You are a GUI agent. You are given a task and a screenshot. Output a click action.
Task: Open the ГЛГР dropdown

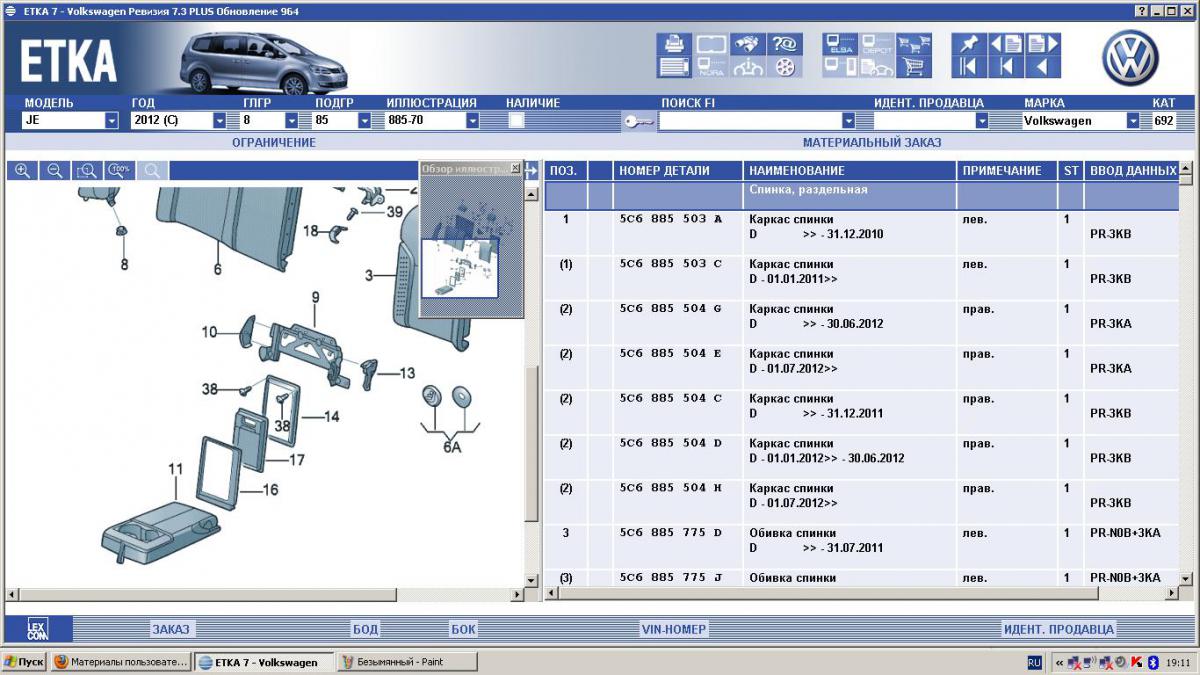point(292,121)
